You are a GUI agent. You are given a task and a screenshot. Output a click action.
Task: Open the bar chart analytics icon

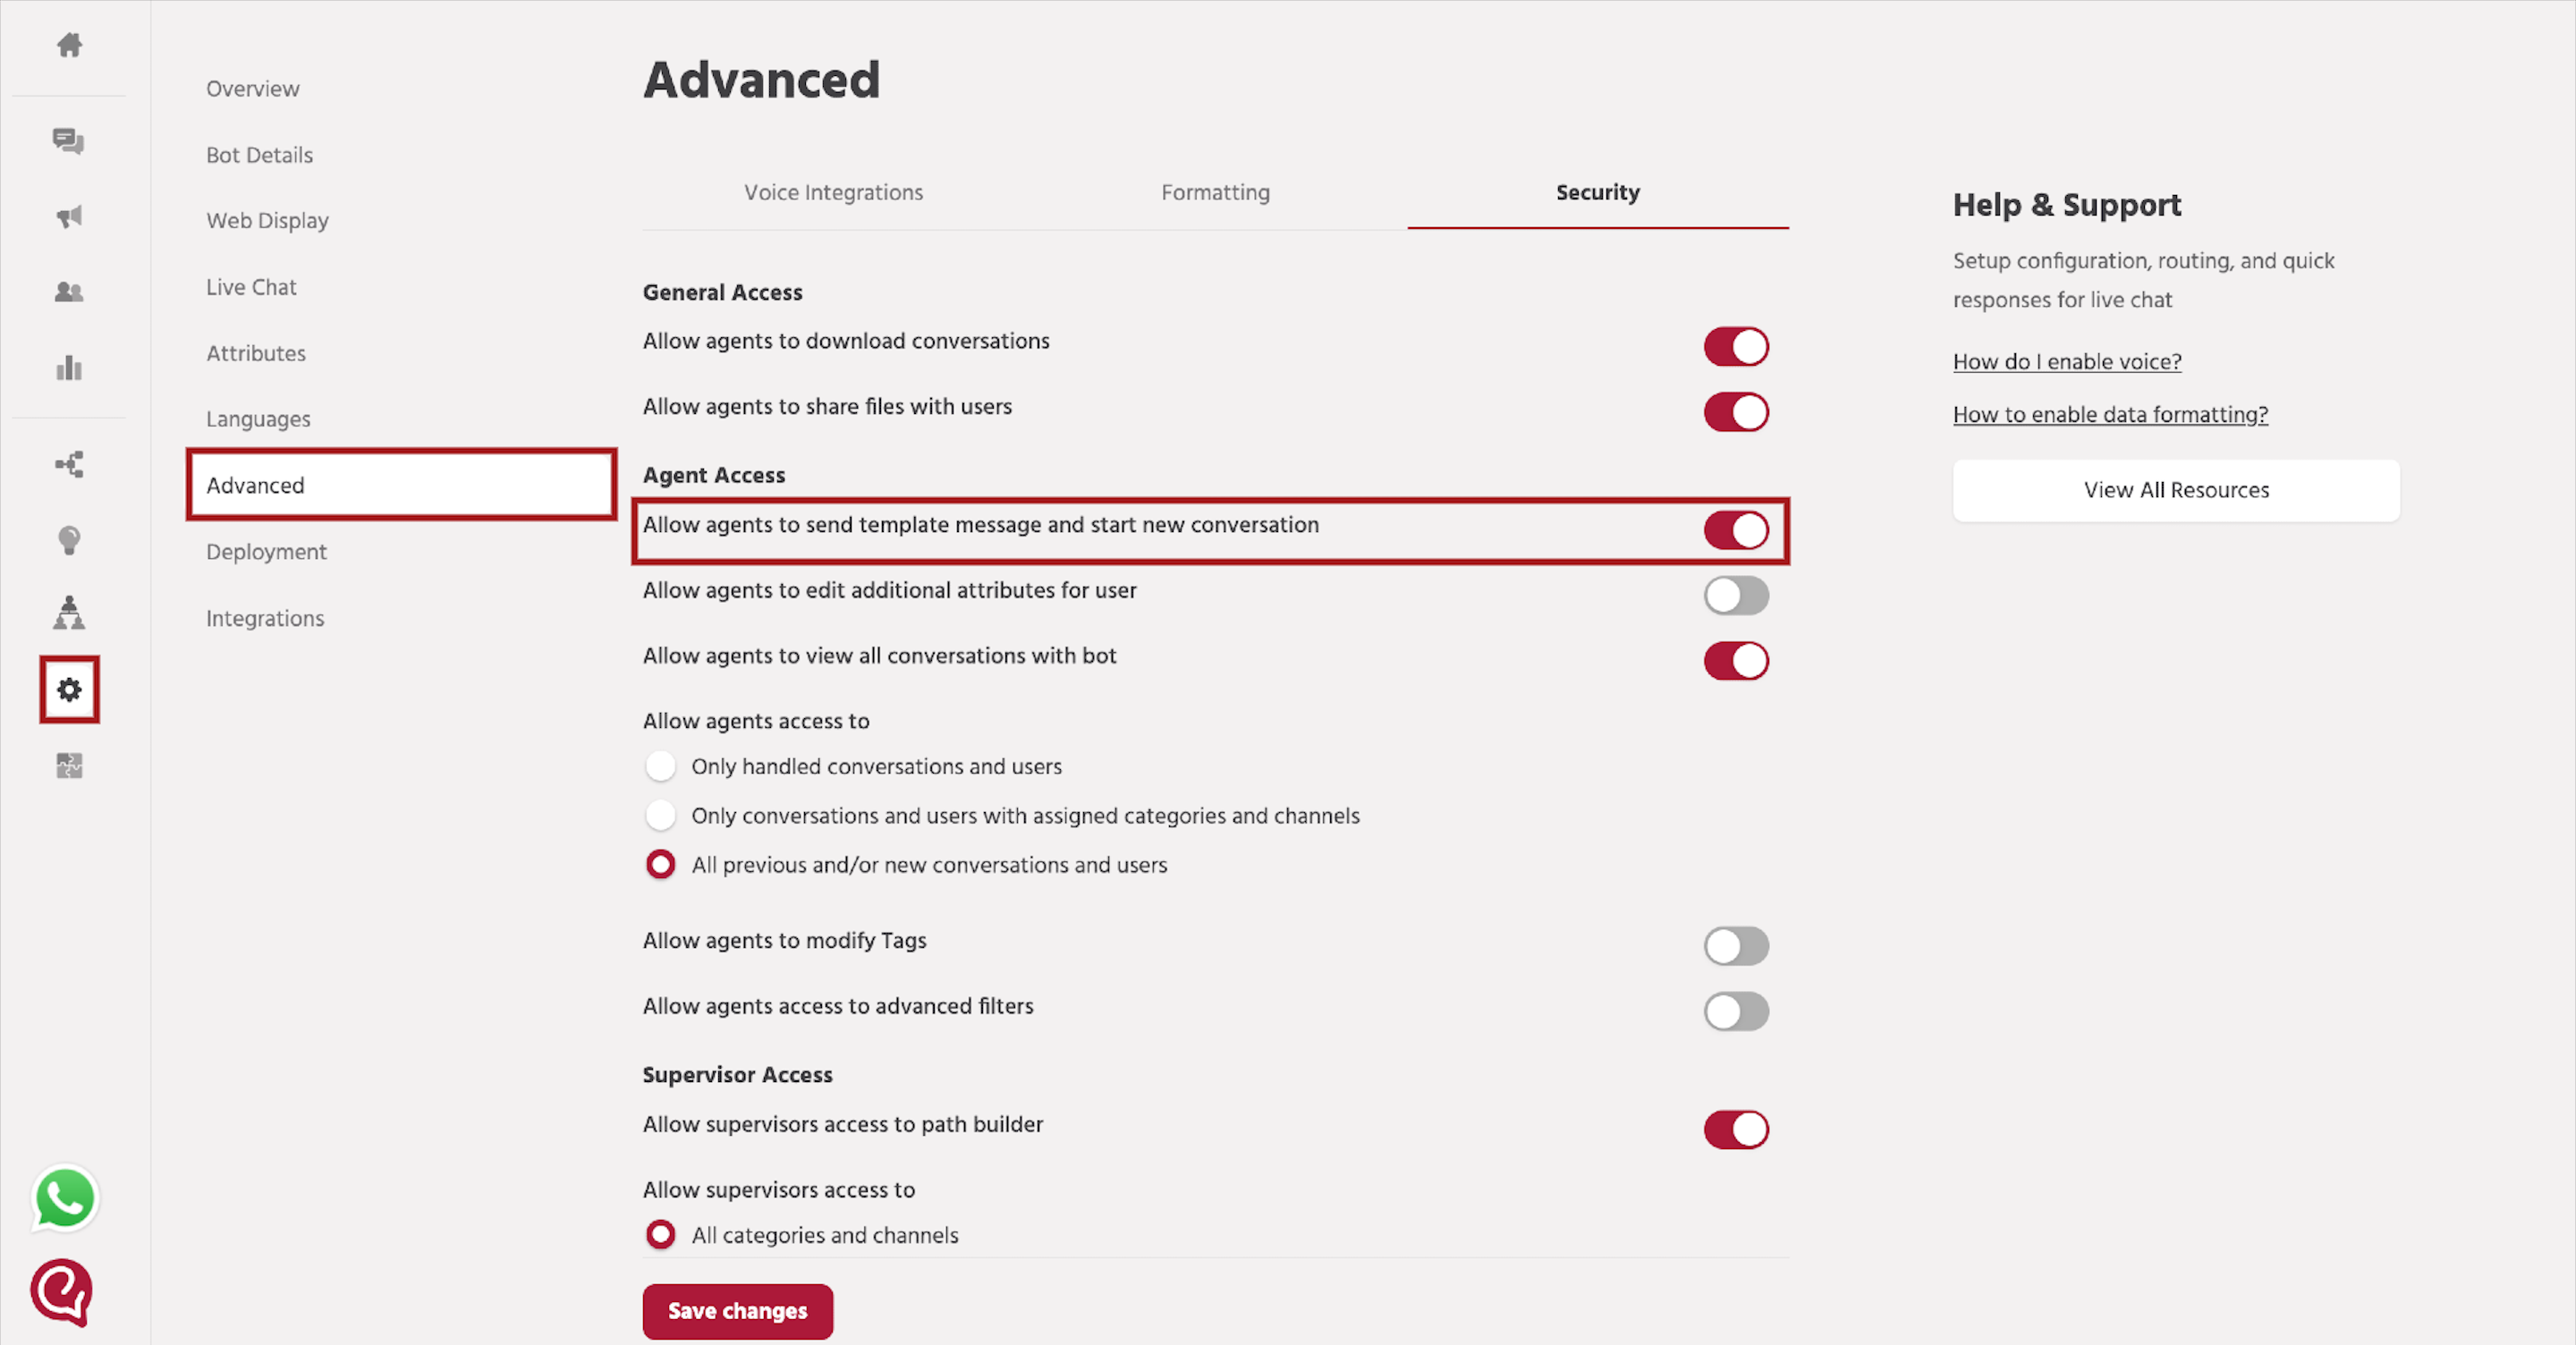[69, 368]
